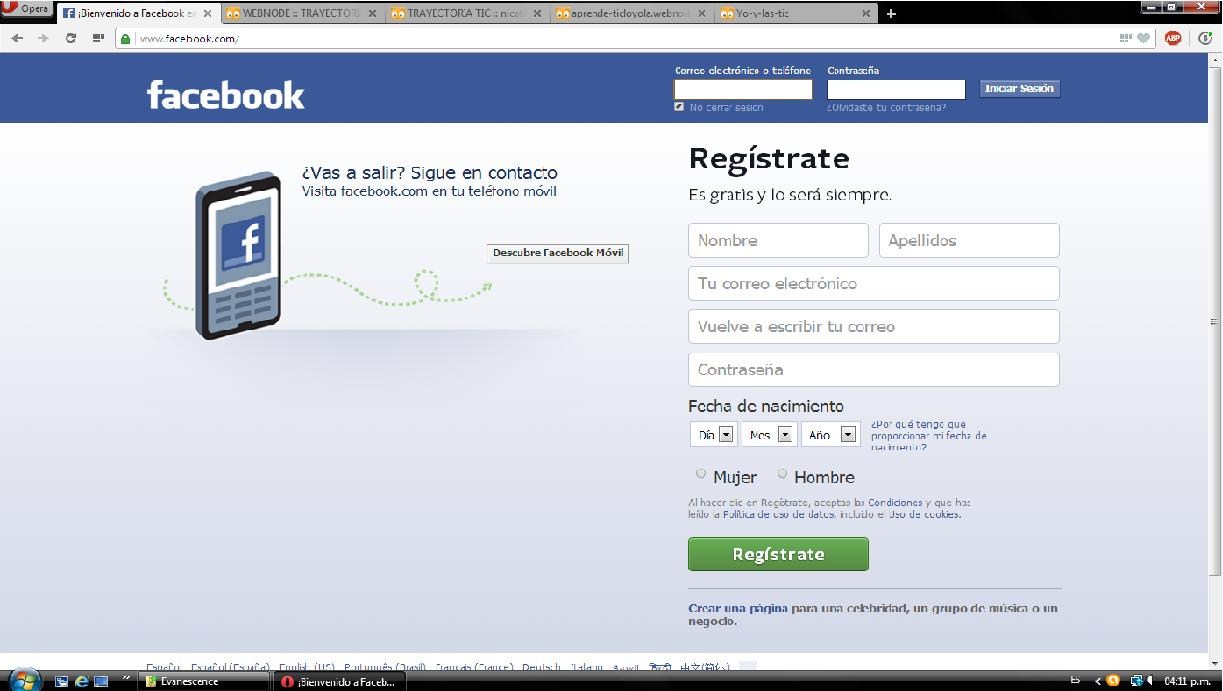Click the Iniciar Sesión button
Screen dimensions: 1223x691
click(x=1019, y=88)
